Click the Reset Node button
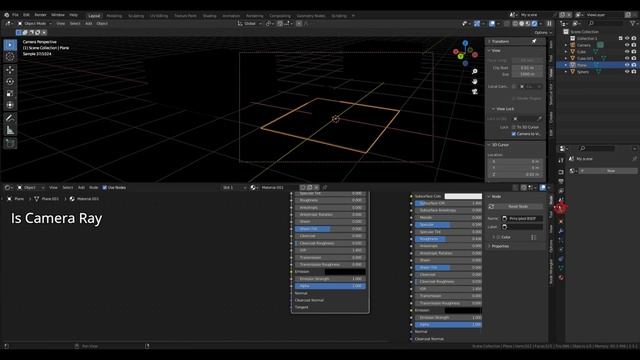The image size is (640, 360). click(x=518, y=207)
